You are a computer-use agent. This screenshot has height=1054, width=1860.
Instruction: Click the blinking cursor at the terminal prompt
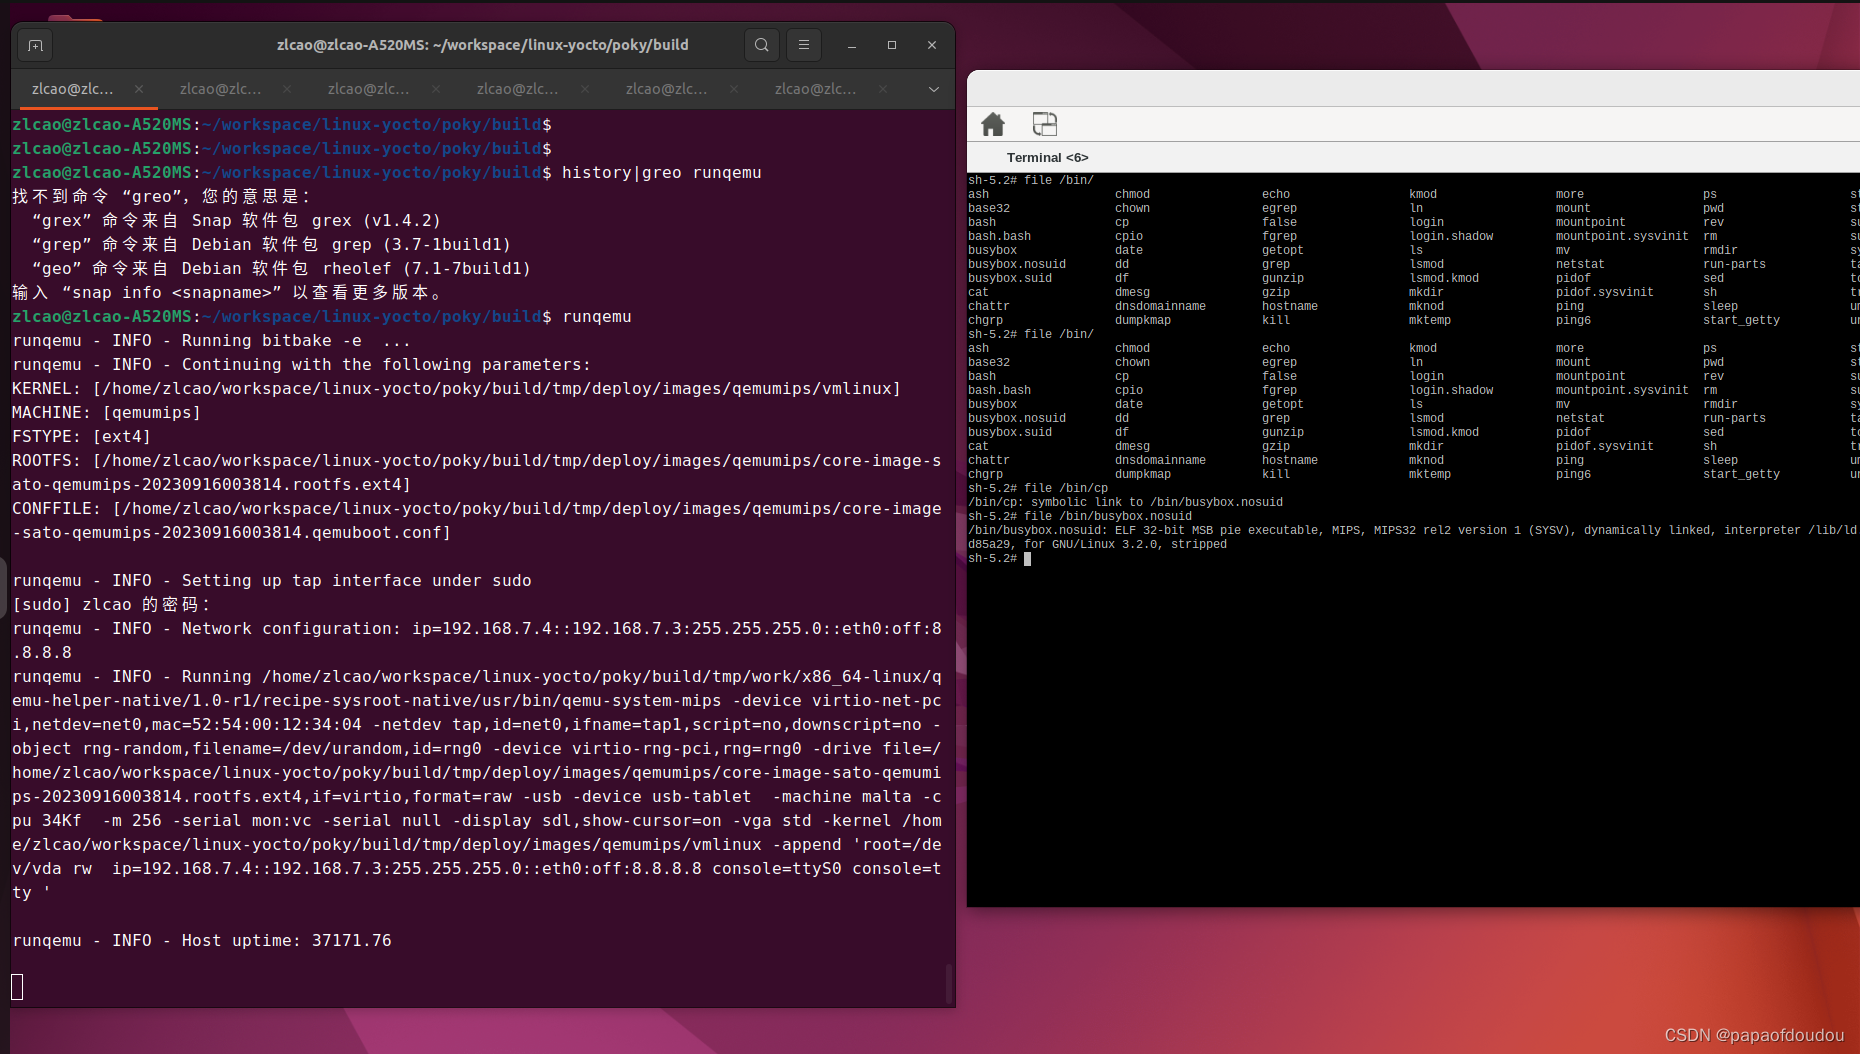pyautogui.click(x=1027, y=558)
